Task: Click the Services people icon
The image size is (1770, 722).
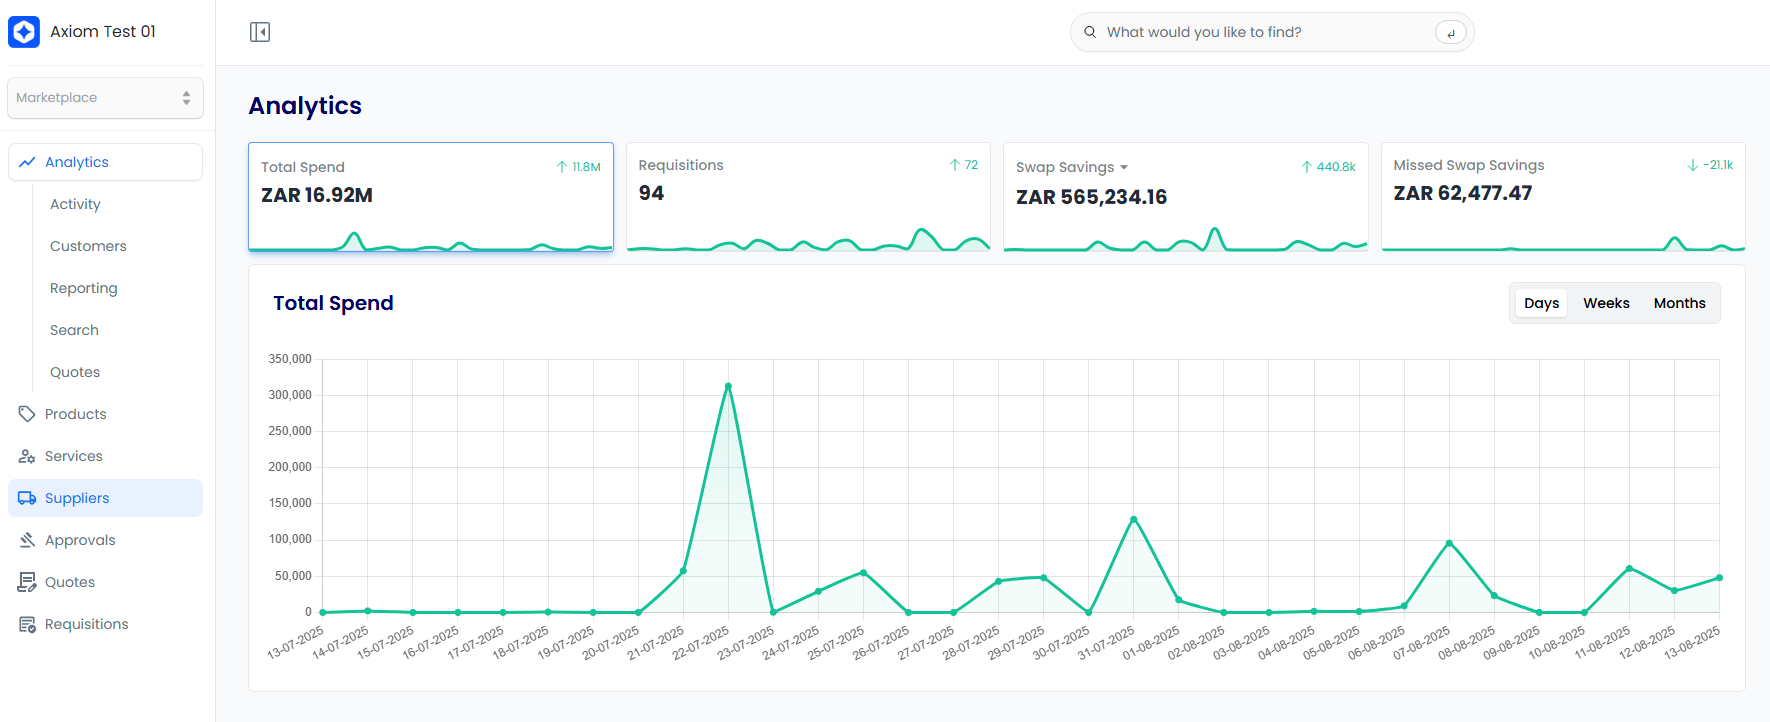Action: [x=27, y=456]
